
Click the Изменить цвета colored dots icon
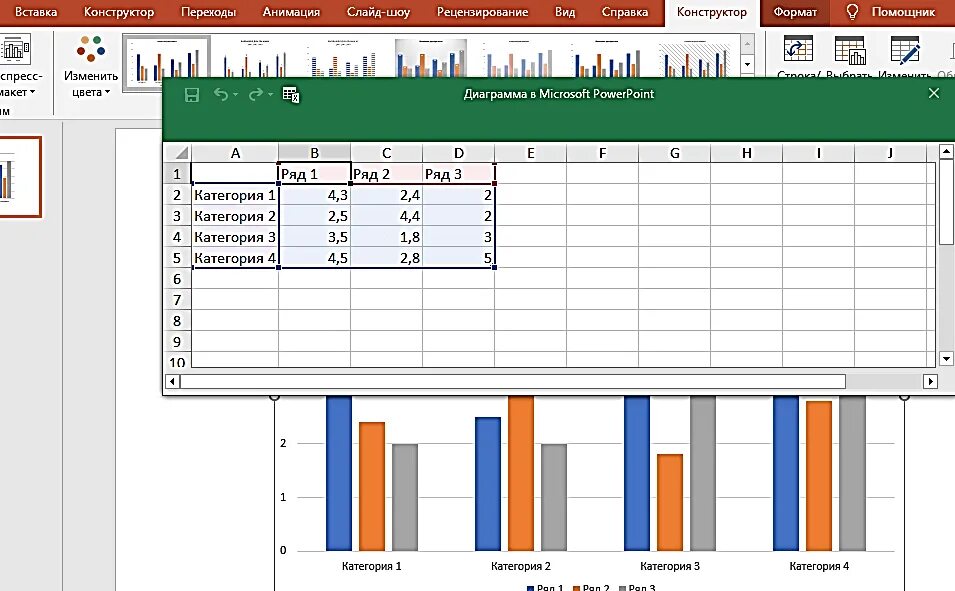pyautogui.click(x=91, y=49)
